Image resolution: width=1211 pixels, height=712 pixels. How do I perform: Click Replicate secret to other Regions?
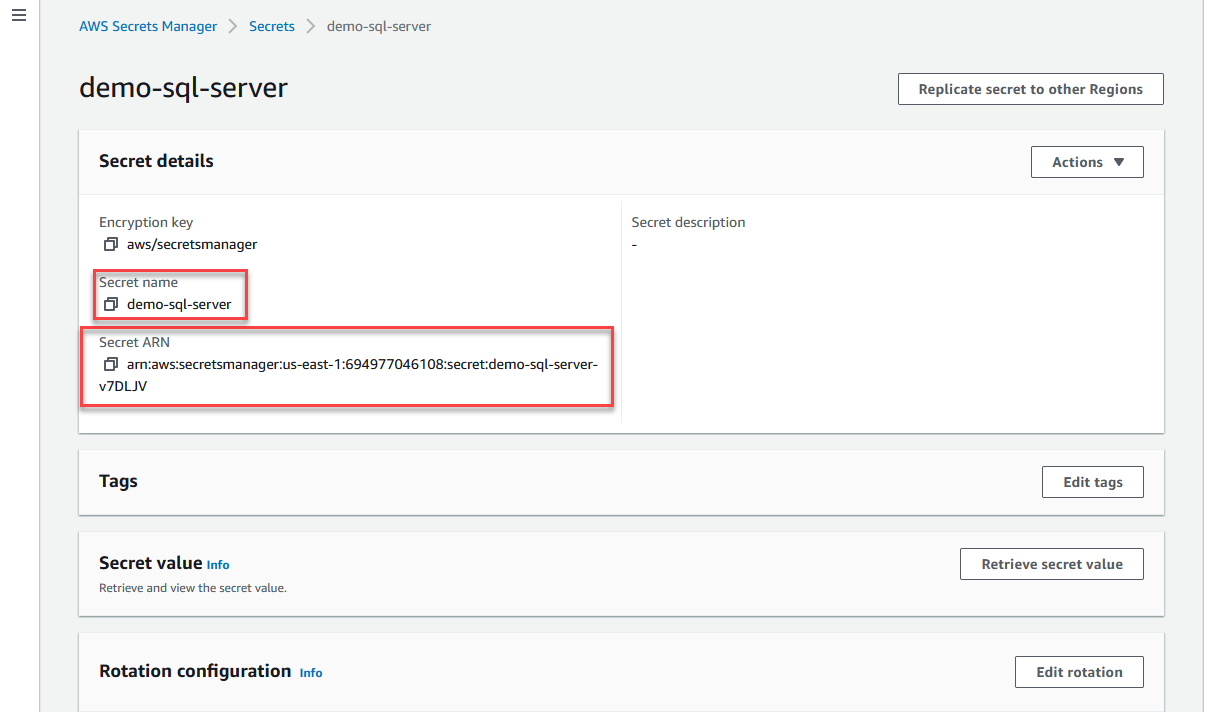[x=1030, y=89]
